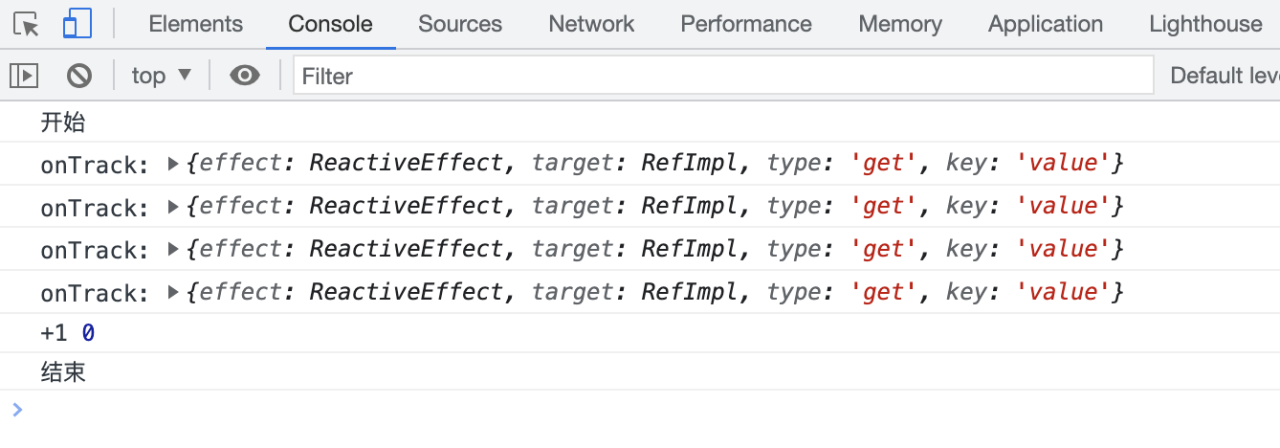Expand the third onTrack object
The height and width of the screenshot is (448, 1280).
click(x=173, y=249)
